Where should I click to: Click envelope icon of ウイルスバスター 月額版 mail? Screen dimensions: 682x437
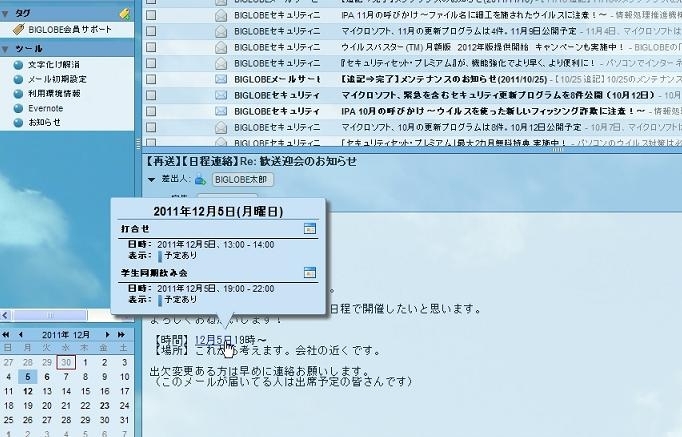[x=221, y=47]
